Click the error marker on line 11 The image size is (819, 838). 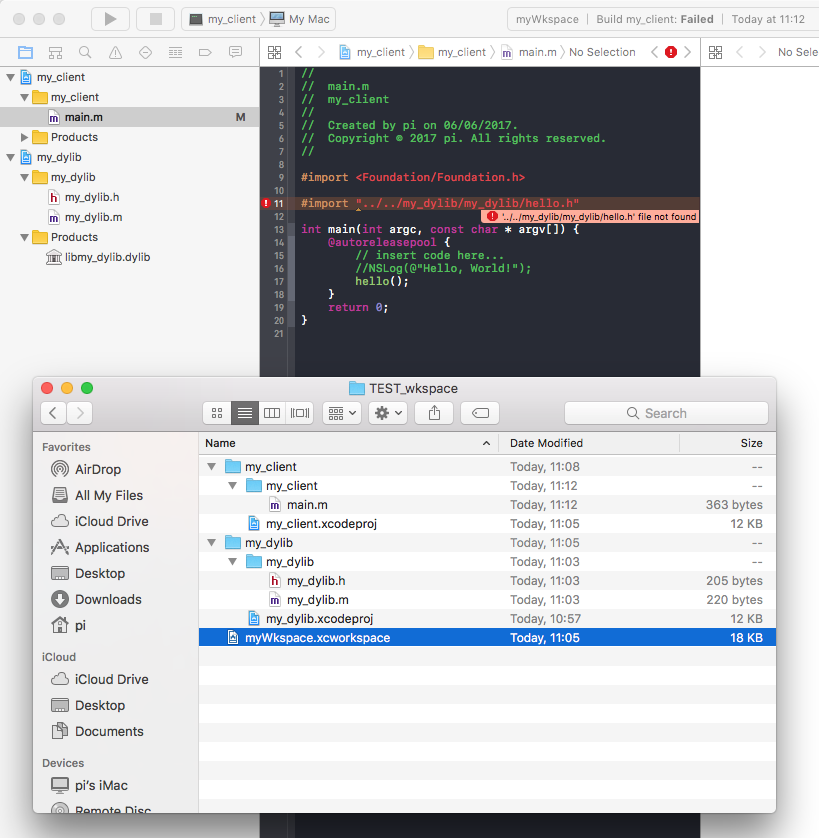pyautogui.click(x=266, y=203)
